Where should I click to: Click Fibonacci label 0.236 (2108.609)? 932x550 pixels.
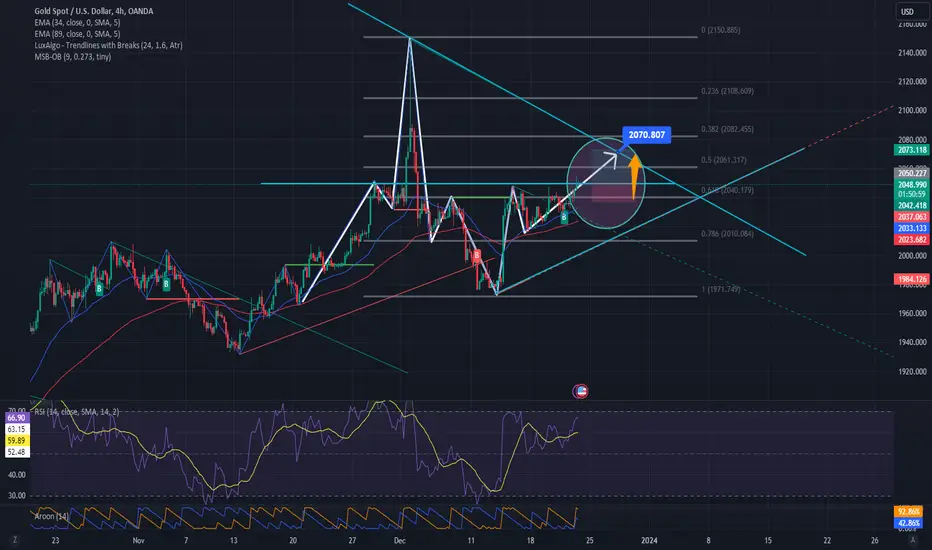point(728,91)
